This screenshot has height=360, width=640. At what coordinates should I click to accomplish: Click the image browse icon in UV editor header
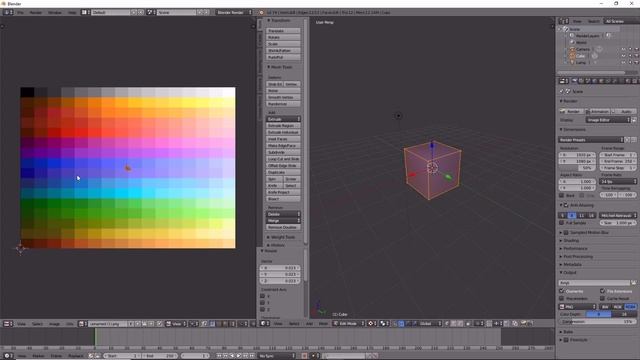82,324
